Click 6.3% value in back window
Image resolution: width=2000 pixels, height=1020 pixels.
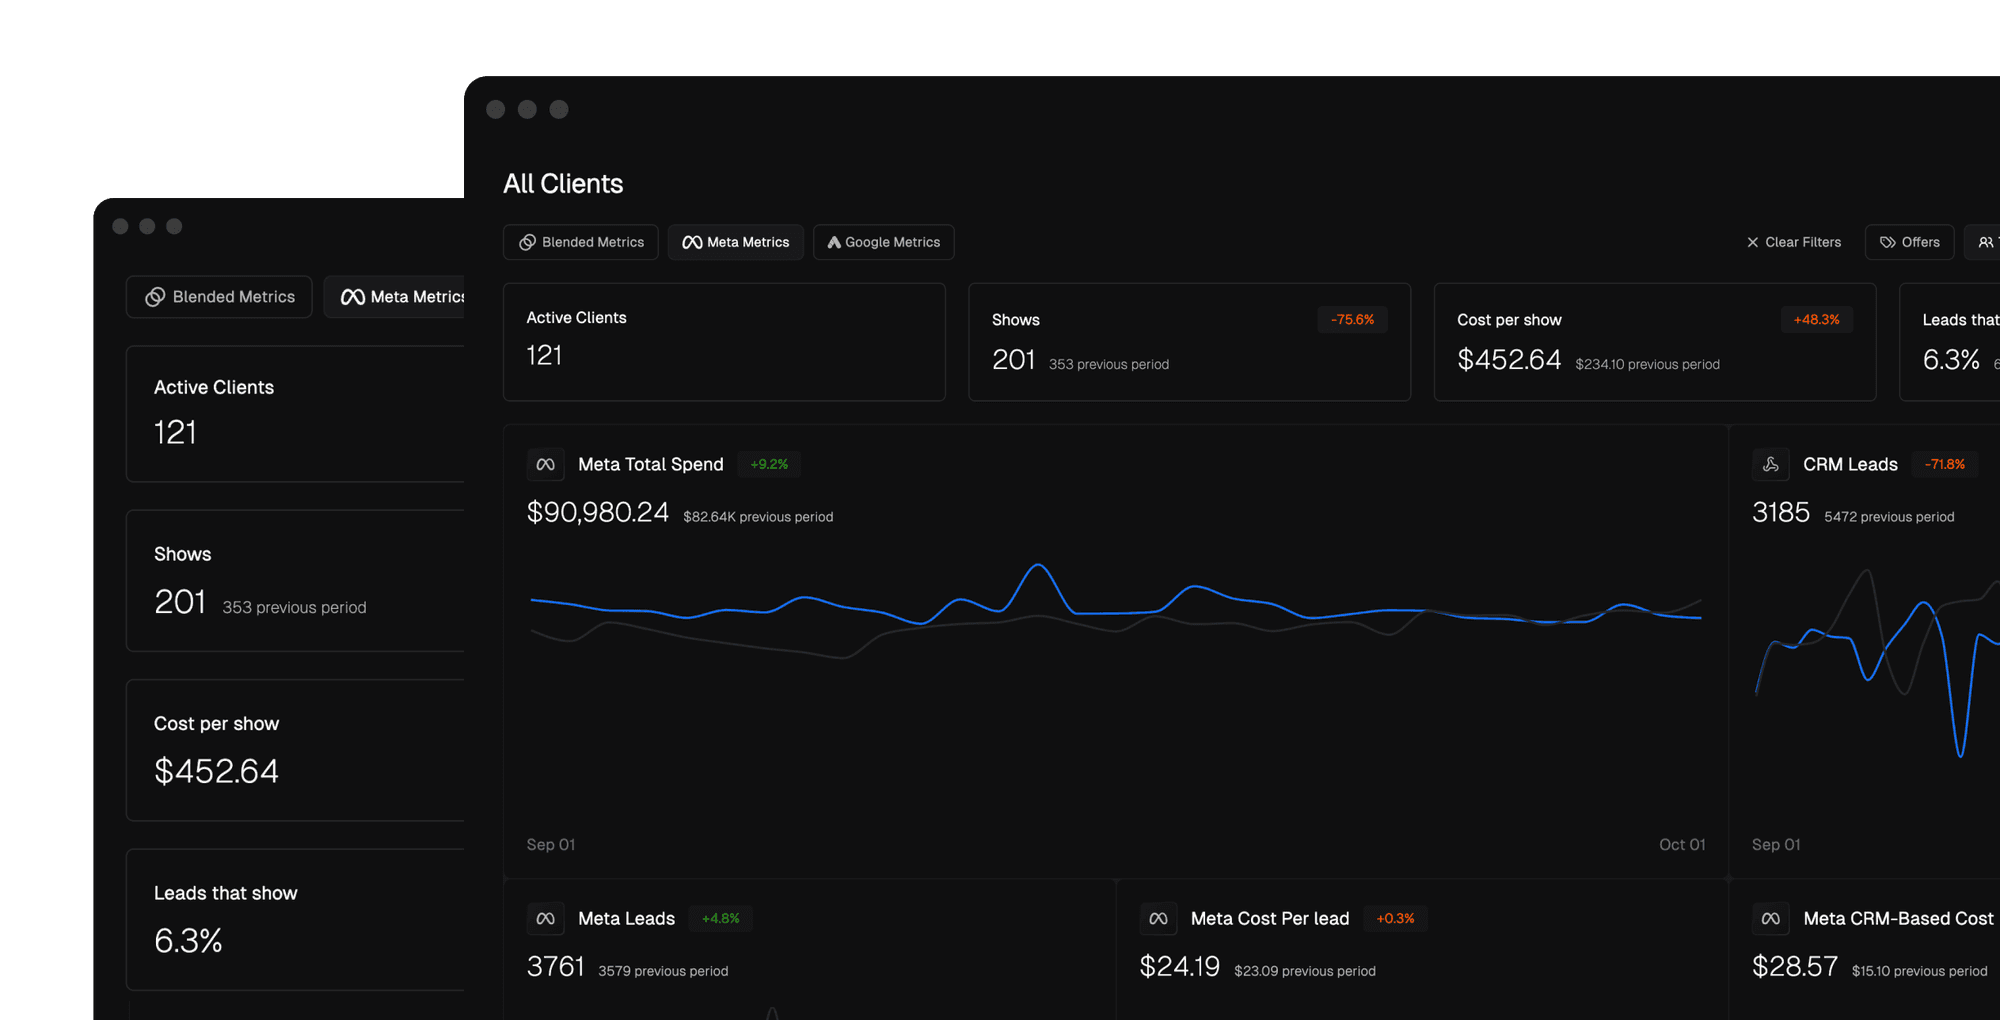pyautogui.click(x=188, y=941)
